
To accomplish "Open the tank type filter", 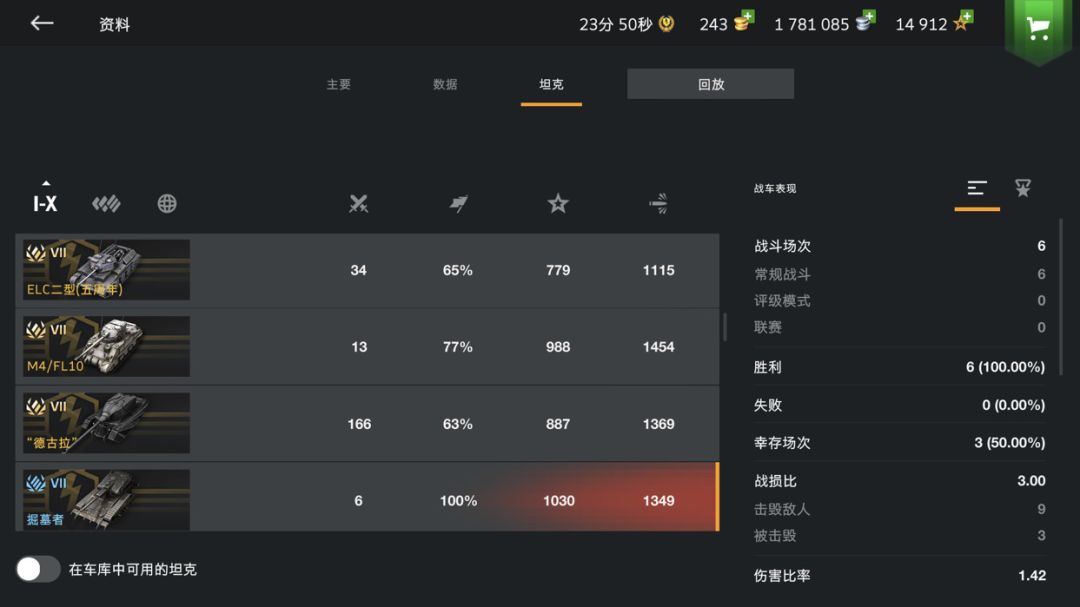I will 106,204.
